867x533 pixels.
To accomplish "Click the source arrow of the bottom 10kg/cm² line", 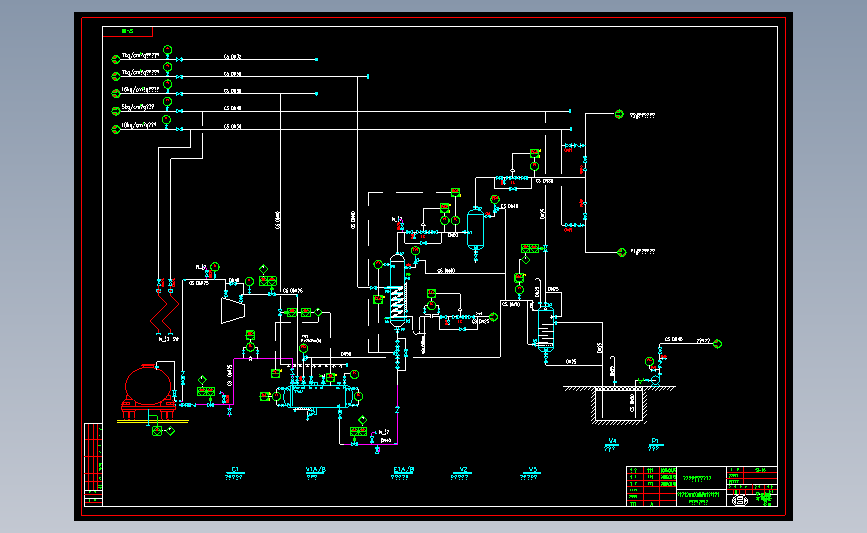I will coord(116,129).
